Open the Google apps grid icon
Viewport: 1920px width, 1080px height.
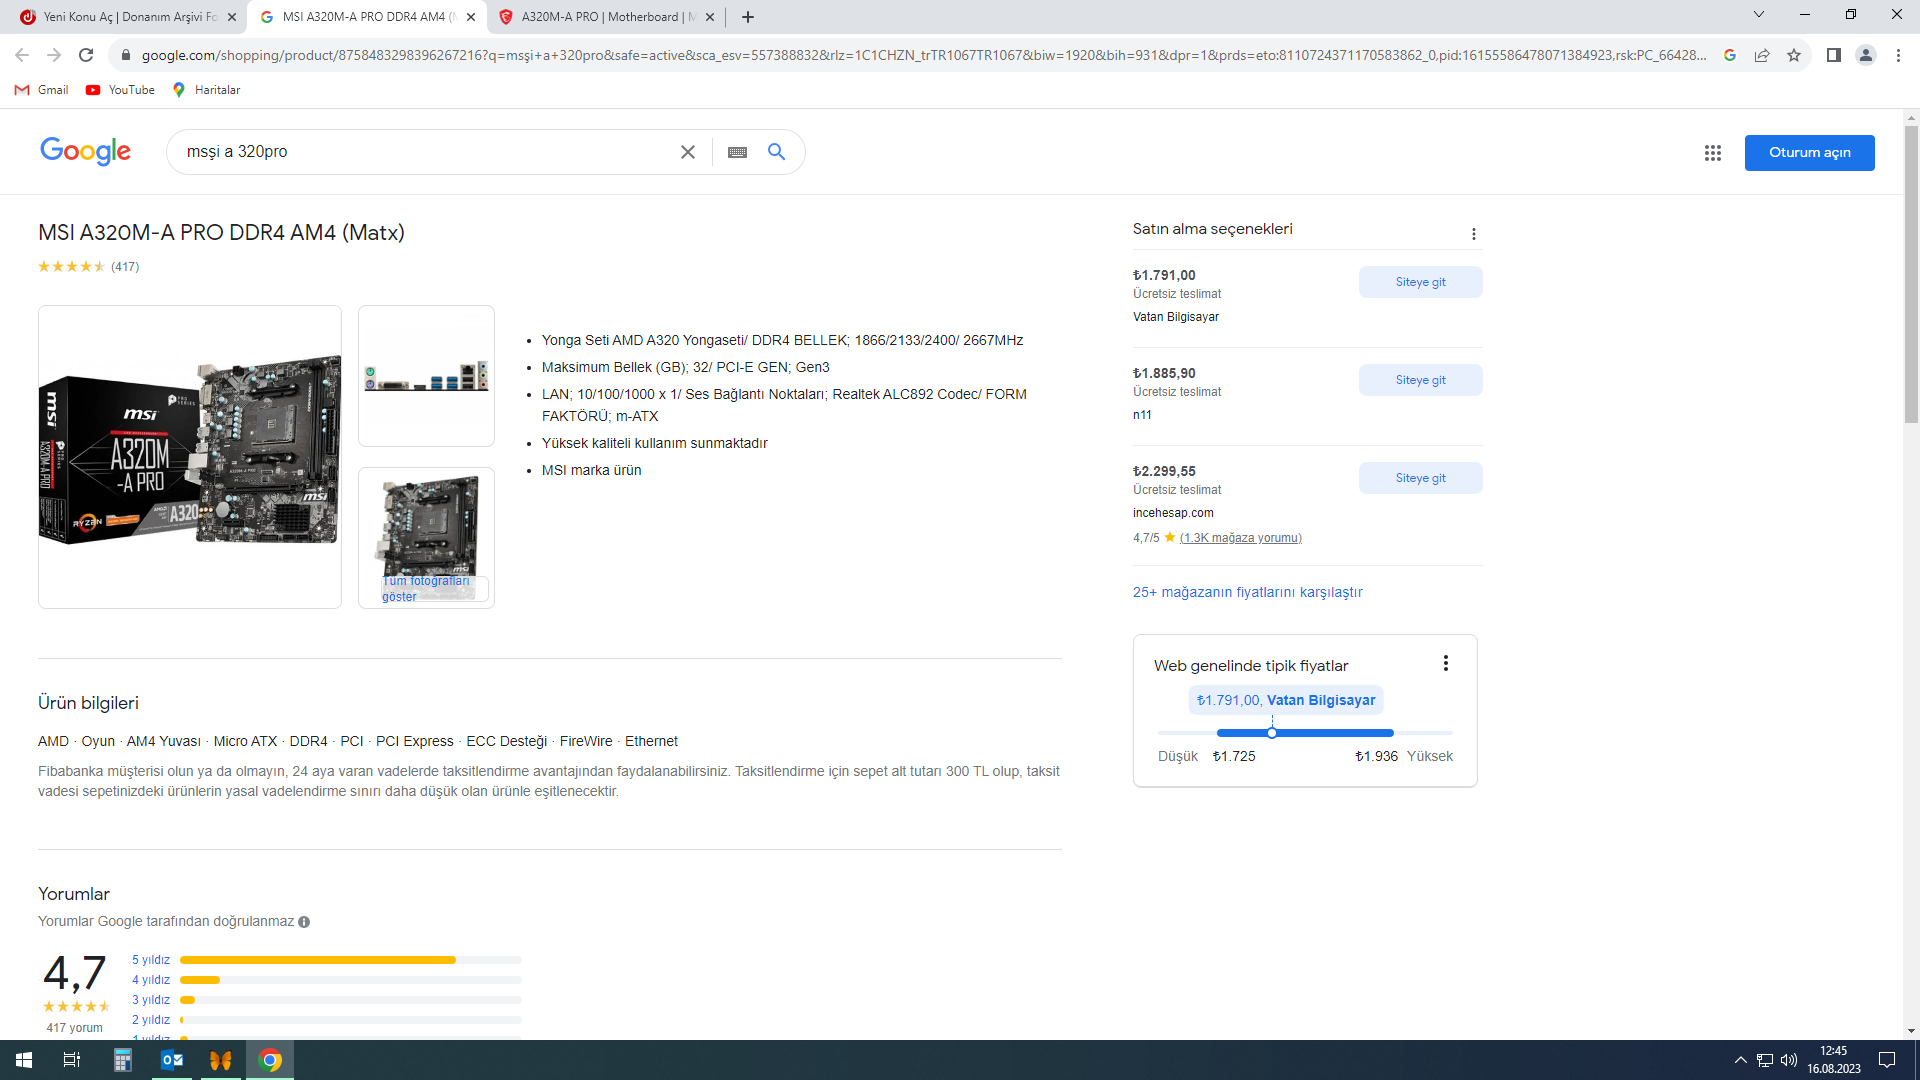tap(1712, 153)
